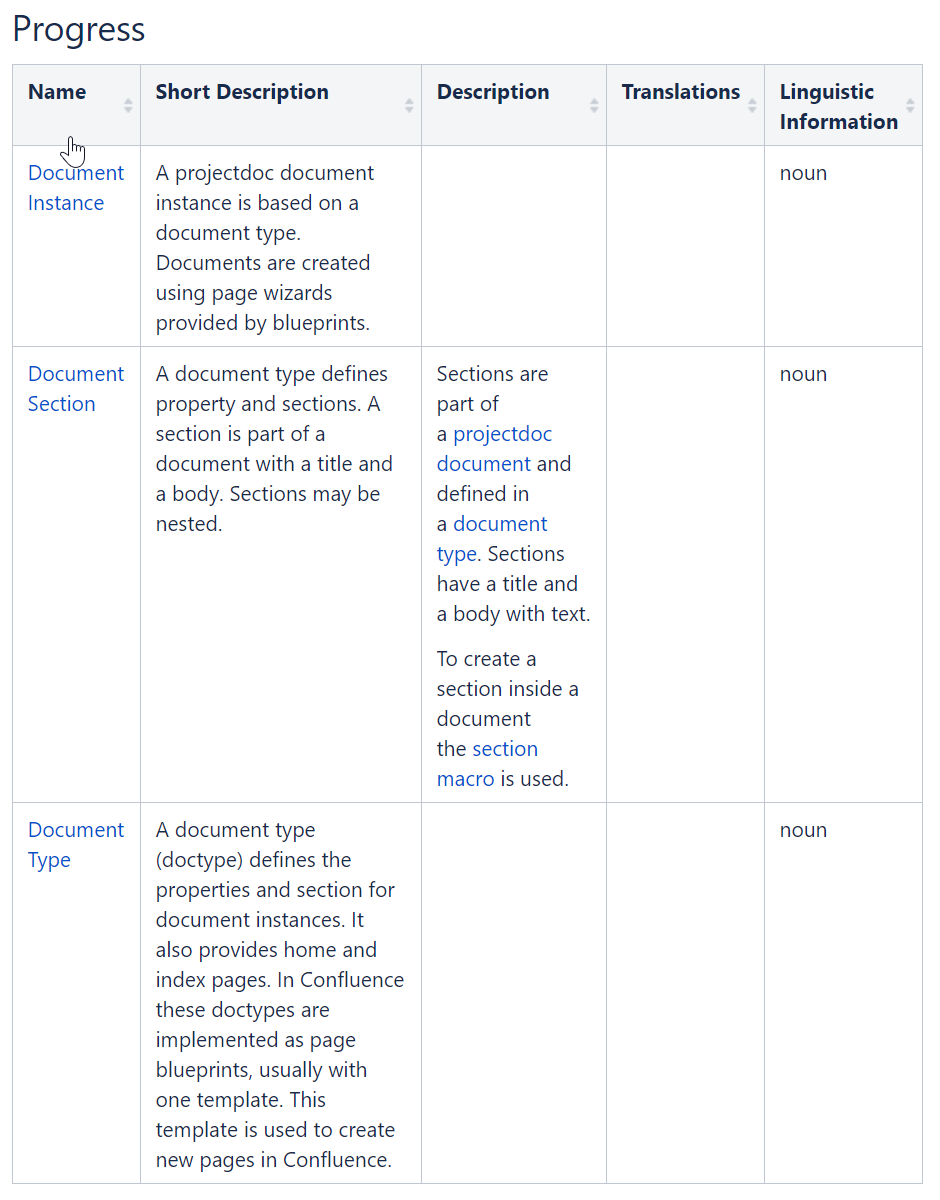Click the Translations column sort arrows
The image size is (940, 1200).
752,106
